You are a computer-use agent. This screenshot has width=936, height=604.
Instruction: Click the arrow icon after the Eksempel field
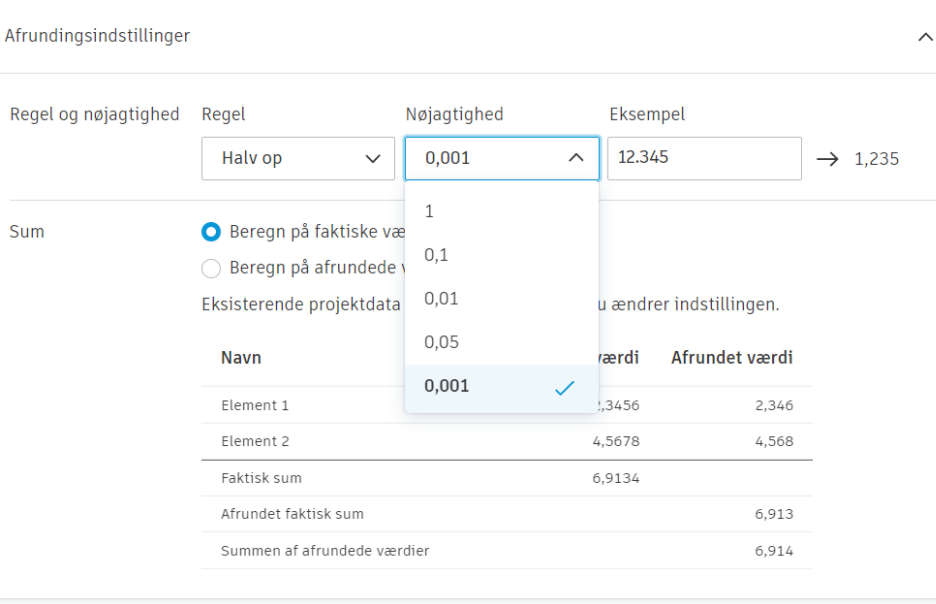click(x=830, y=158)
